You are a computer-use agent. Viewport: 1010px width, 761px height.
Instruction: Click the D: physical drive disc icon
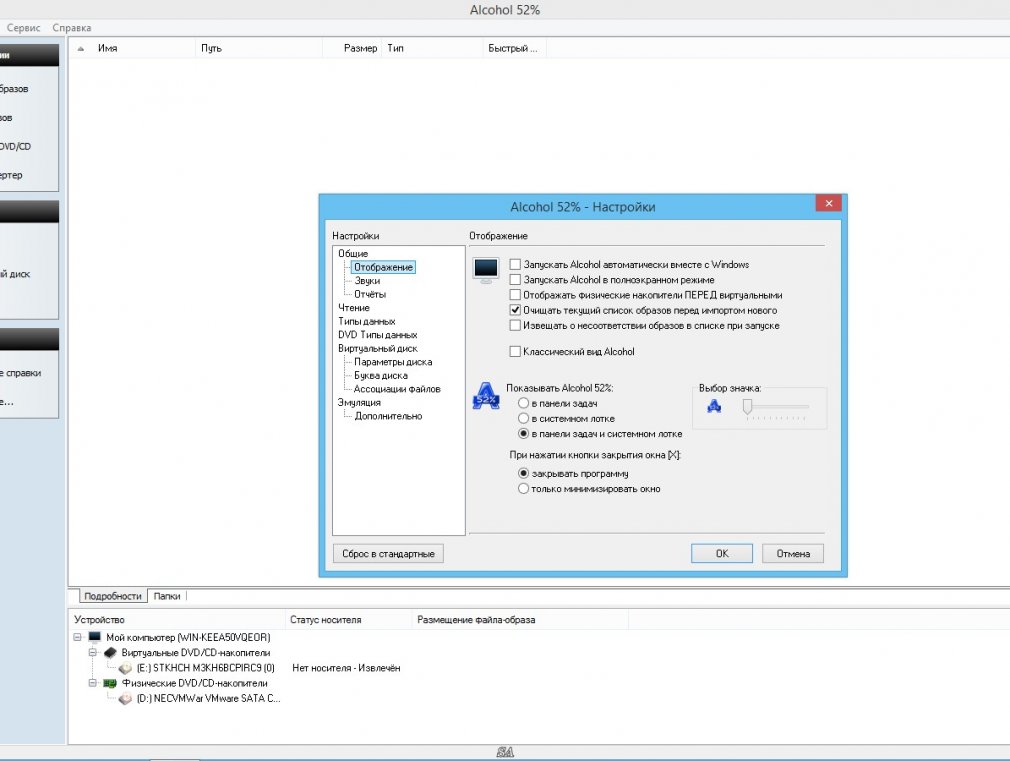click(x=126, y=698)
